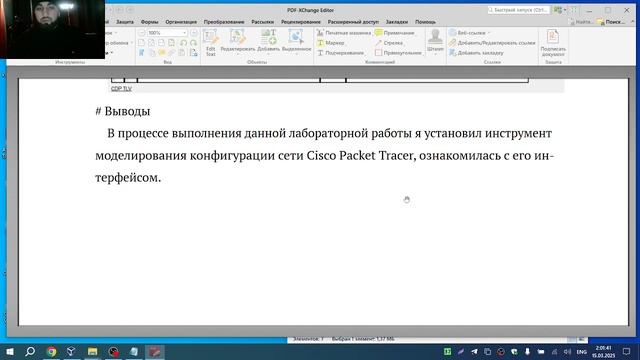Click the word терфейсом in the document
Viewport: 640px width, 360px height.
tap(128, 178)
